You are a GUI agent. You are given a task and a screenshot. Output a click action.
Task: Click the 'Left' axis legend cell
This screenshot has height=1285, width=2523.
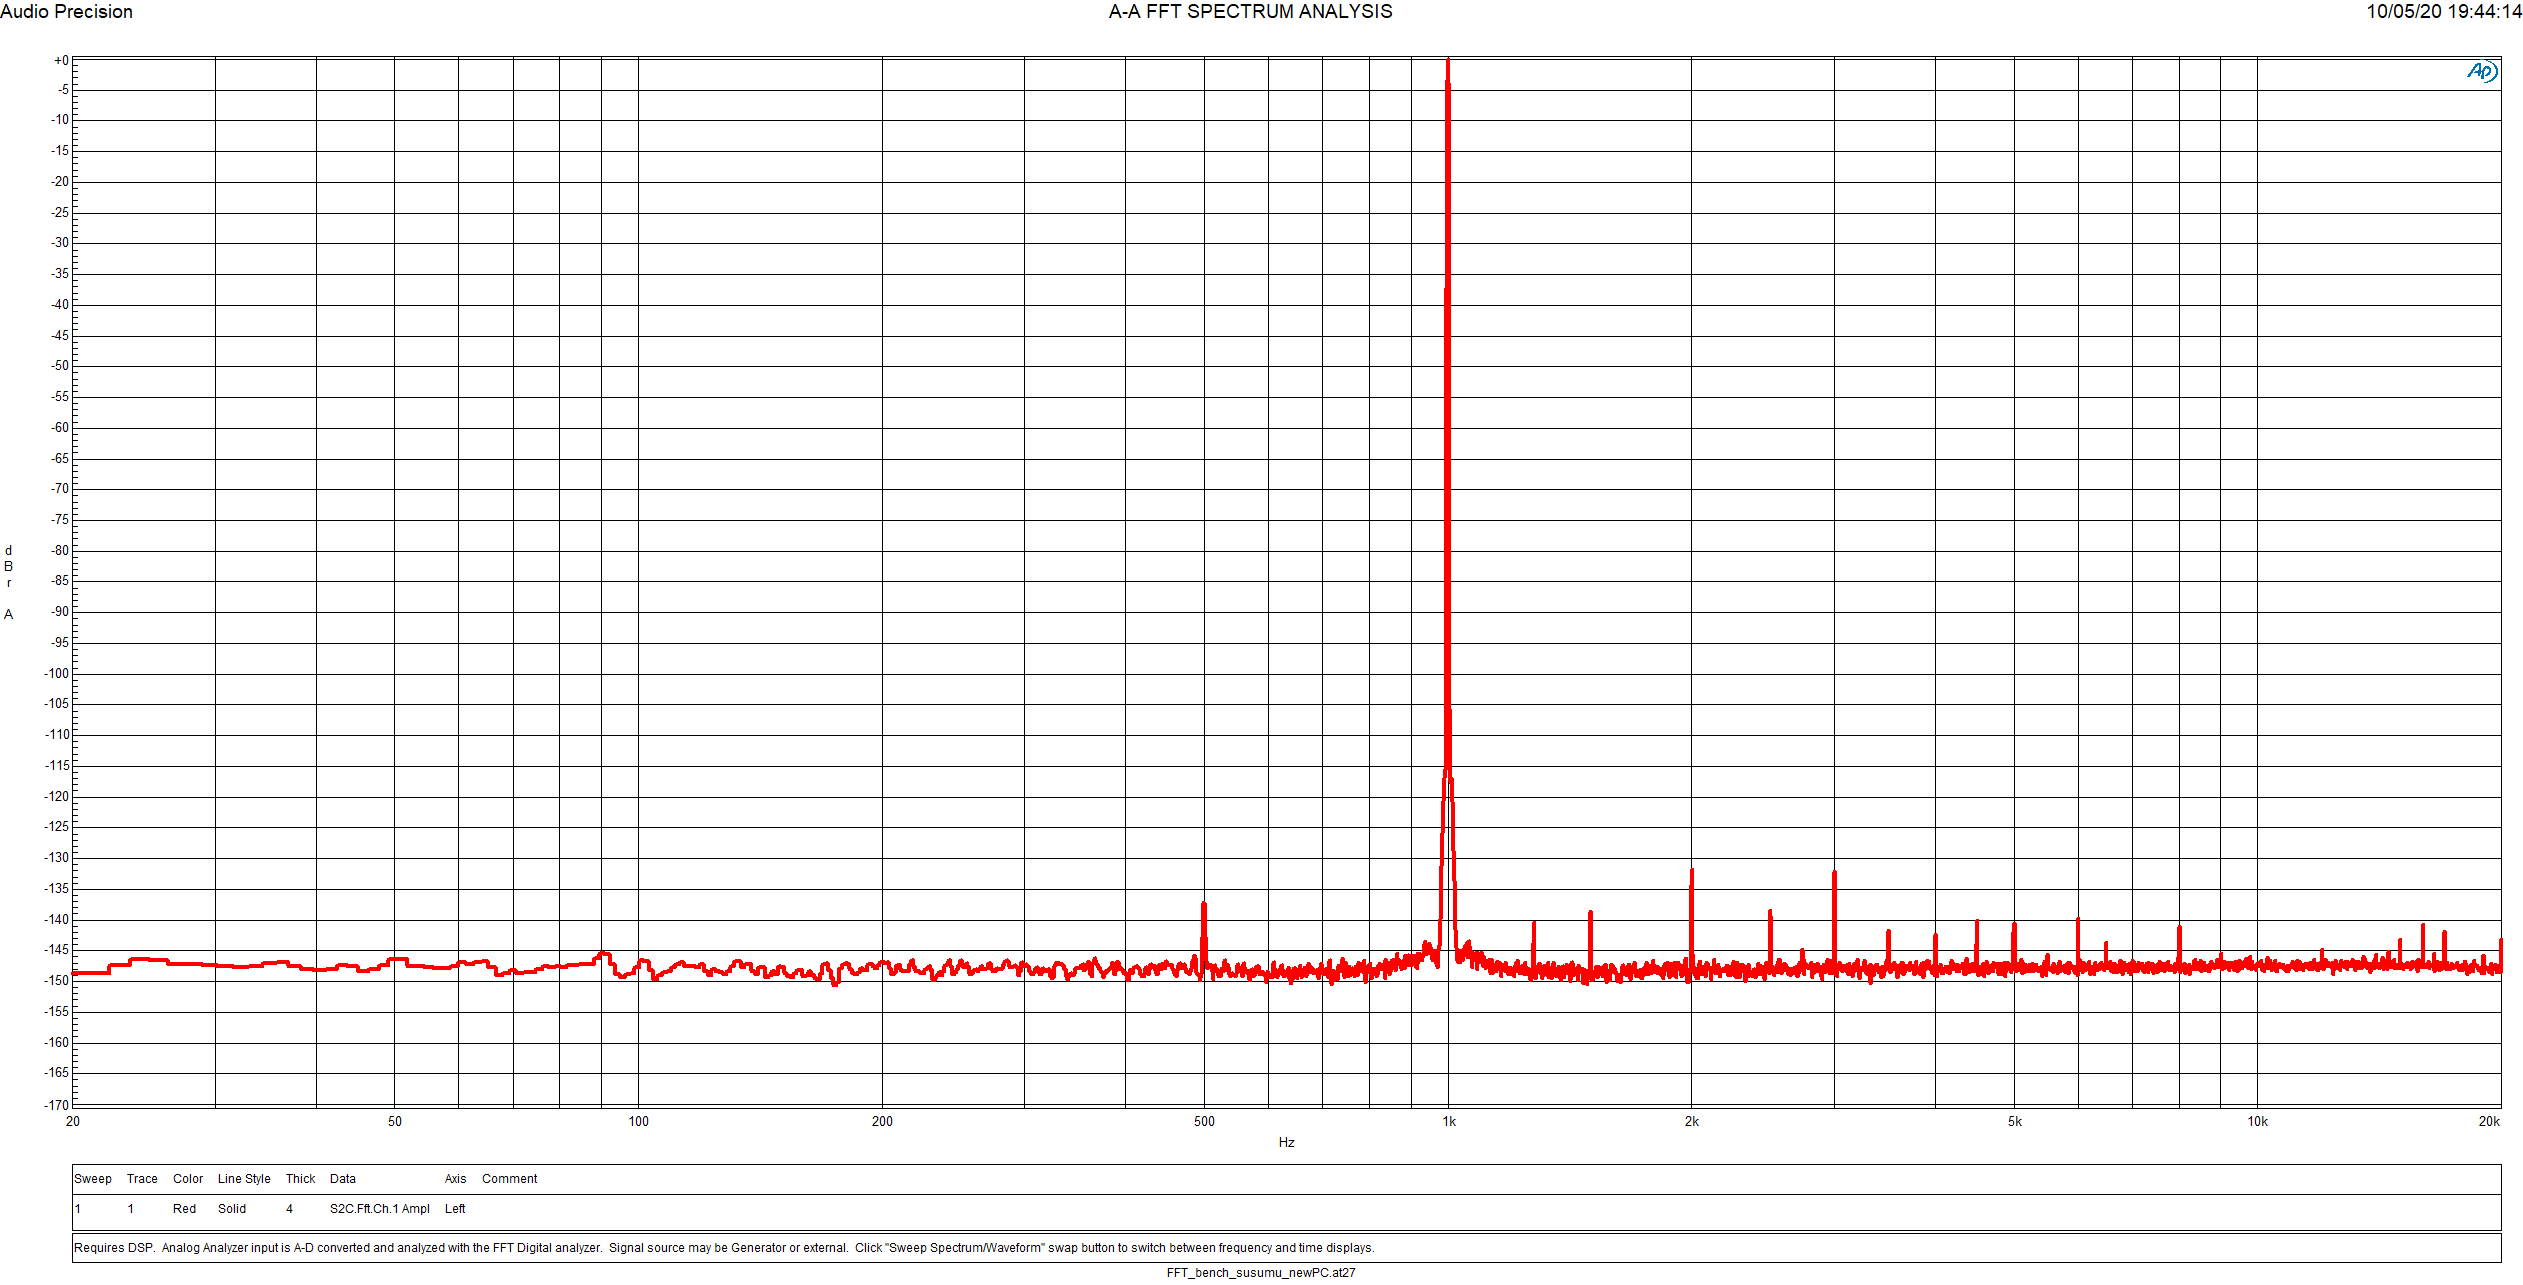(455, 1209)
